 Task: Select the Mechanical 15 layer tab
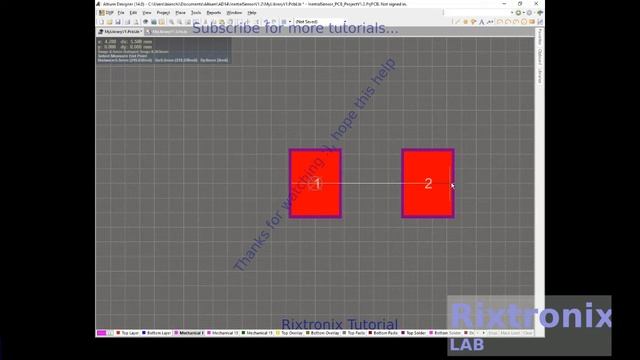(257, 333)
